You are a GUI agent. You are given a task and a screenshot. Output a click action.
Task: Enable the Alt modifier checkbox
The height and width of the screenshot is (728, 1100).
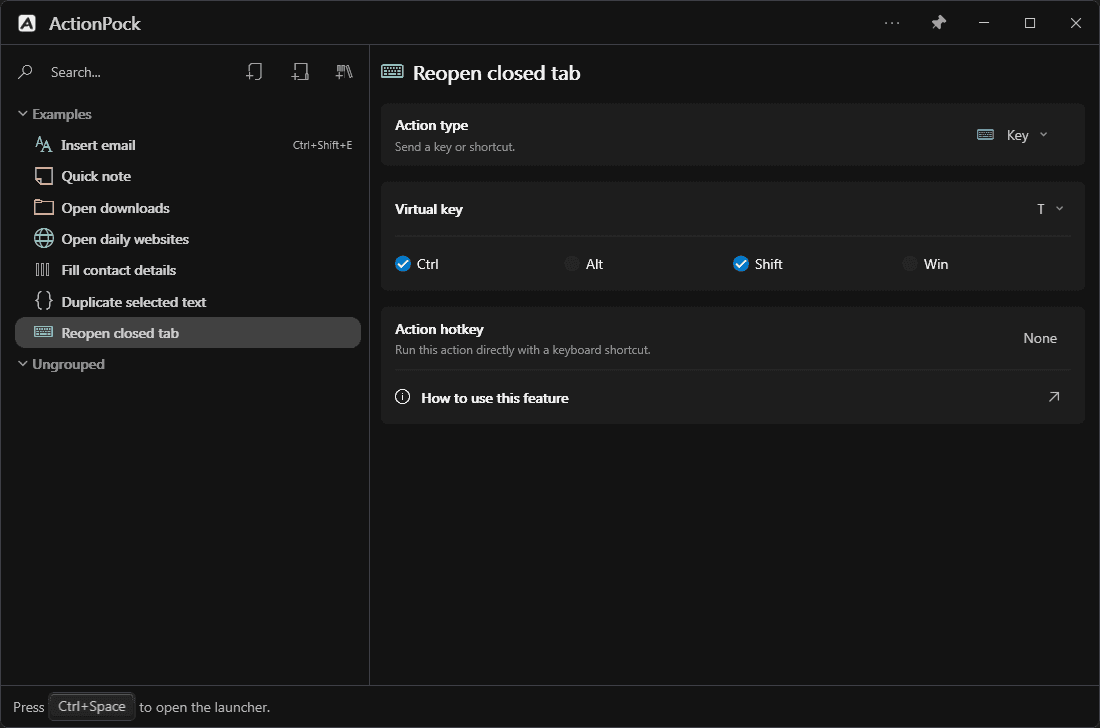[572, 264]
